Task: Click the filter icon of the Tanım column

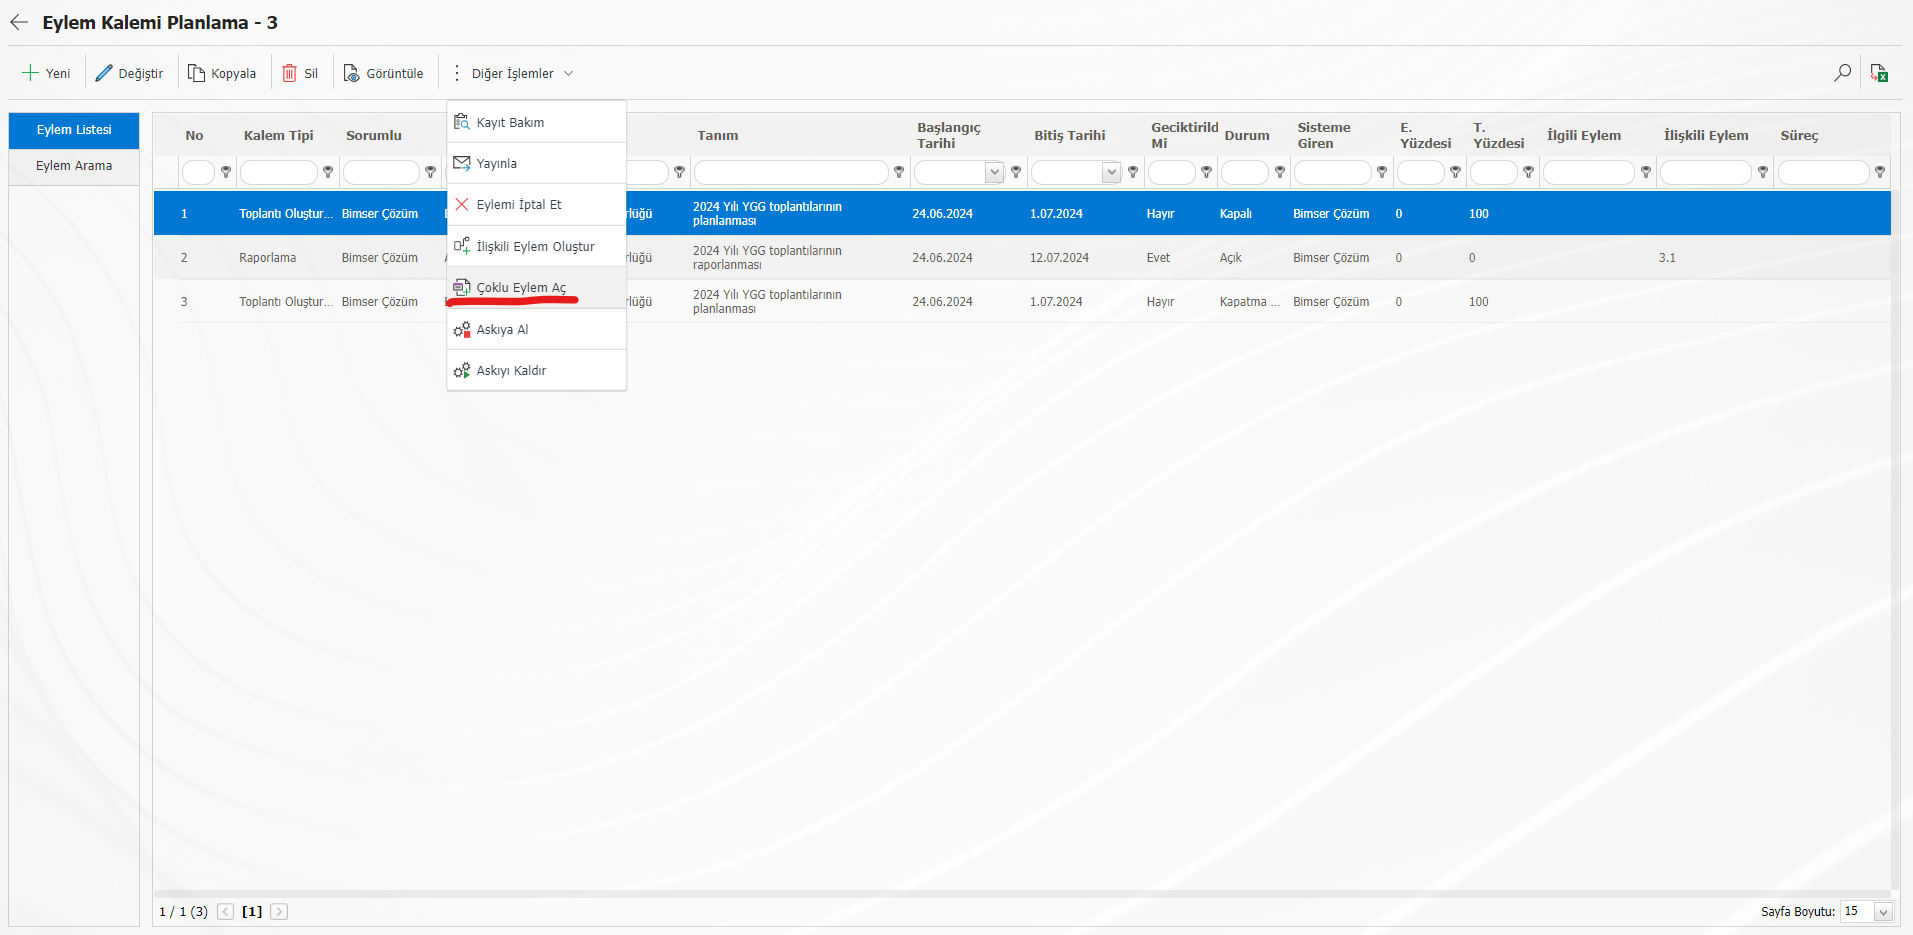Action: click(x=899, y=172)
